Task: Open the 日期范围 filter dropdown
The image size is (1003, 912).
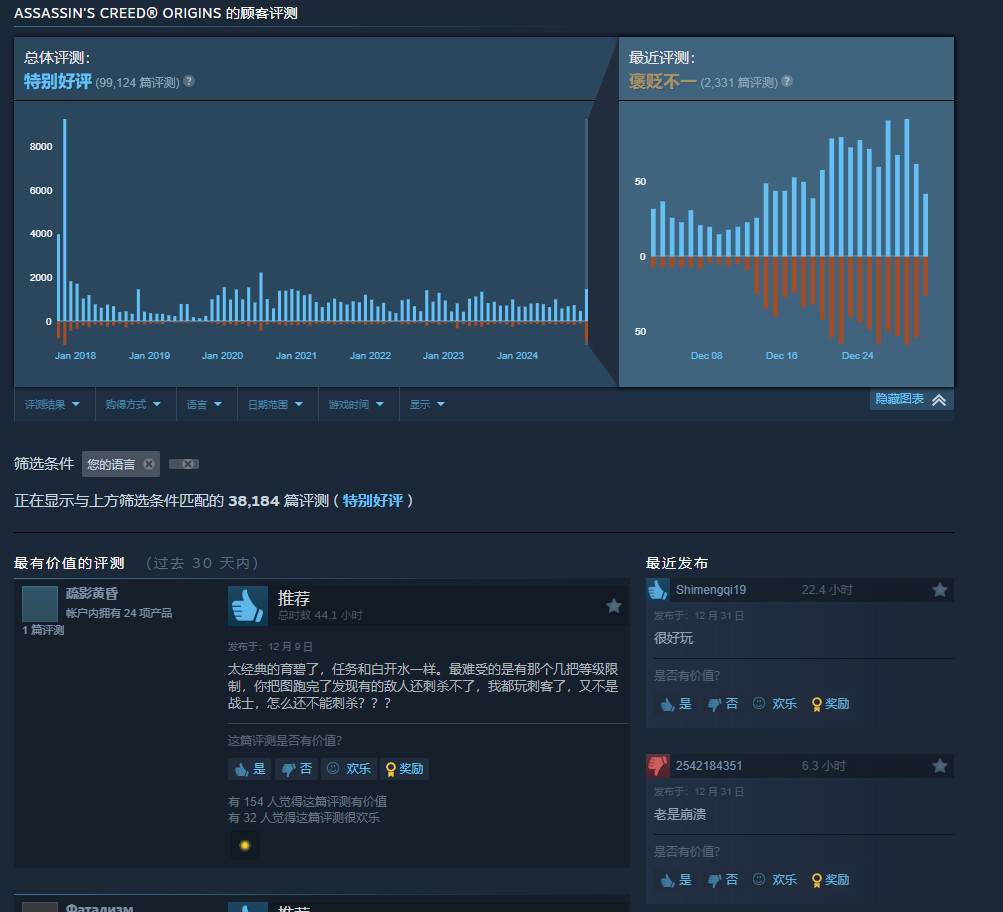Action: 272,404
